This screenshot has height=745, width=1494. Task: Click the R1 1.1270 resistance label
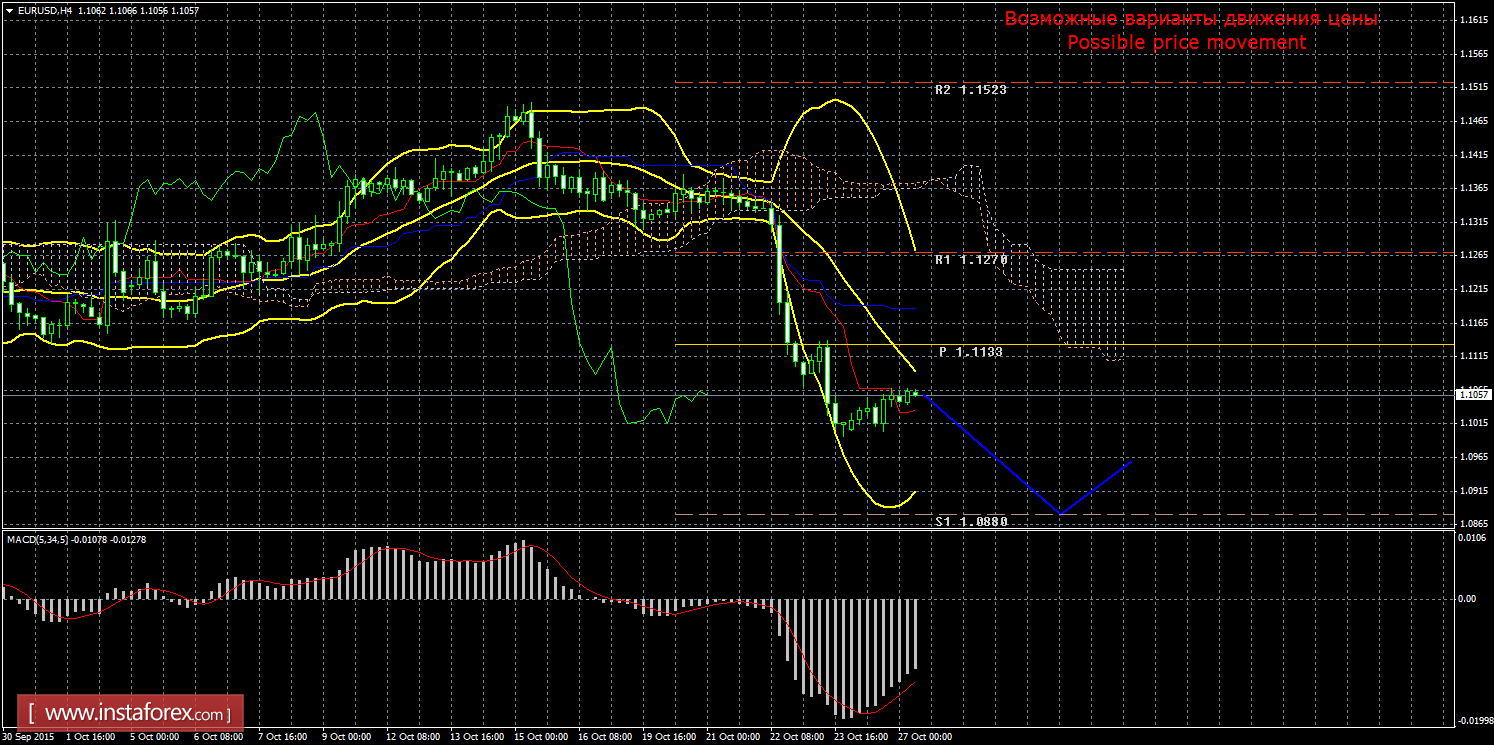point(970,260)
